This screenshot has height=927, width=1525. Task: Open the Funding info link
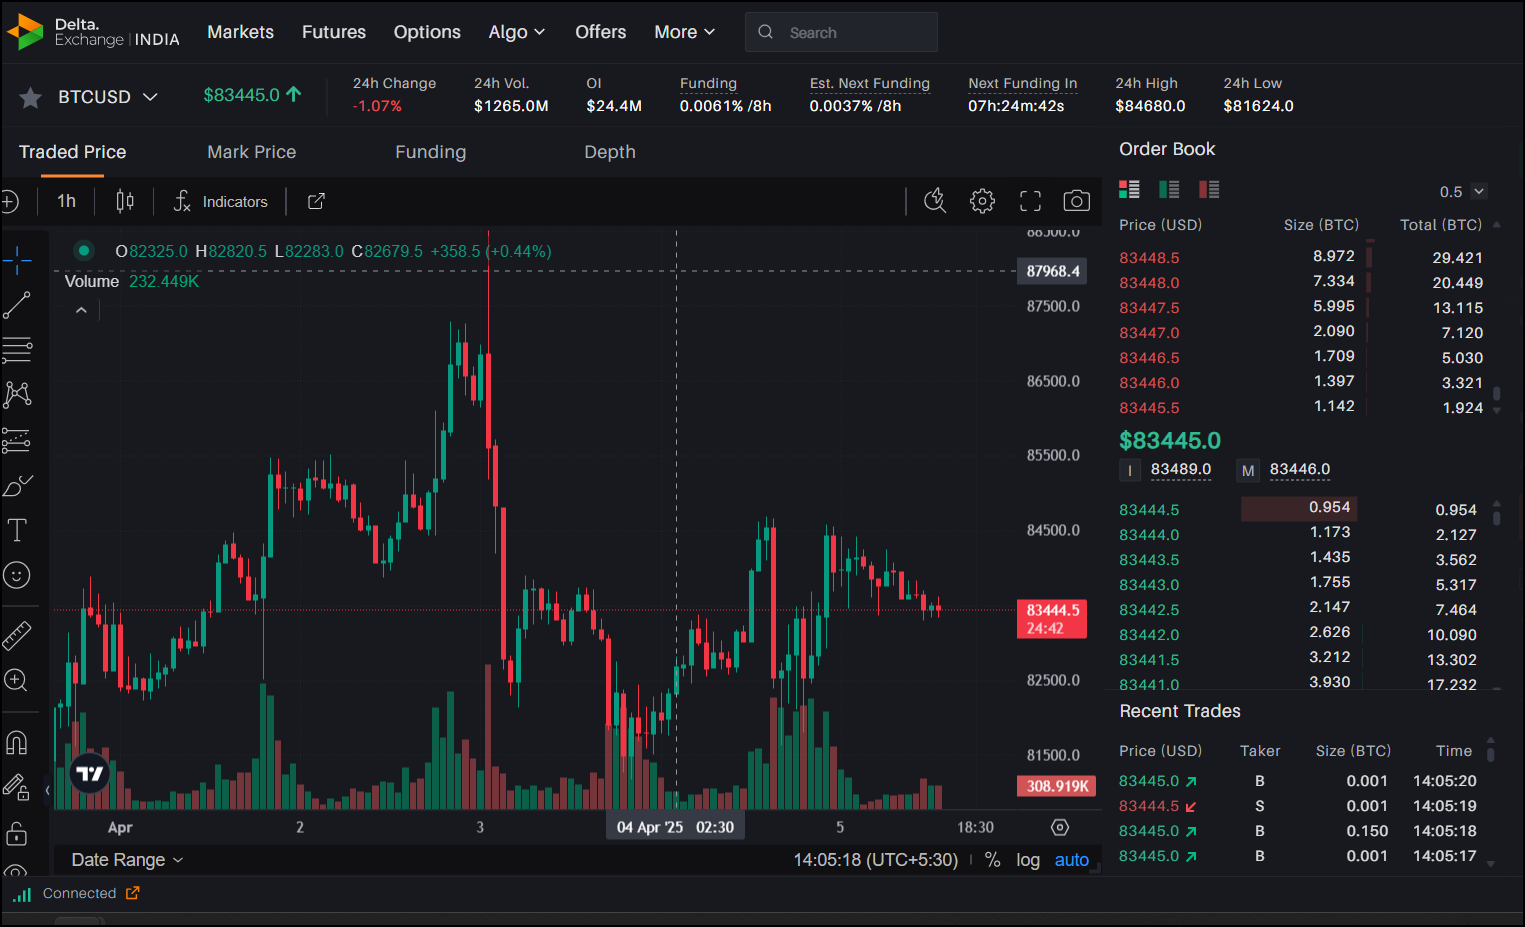tap(708, 83)
